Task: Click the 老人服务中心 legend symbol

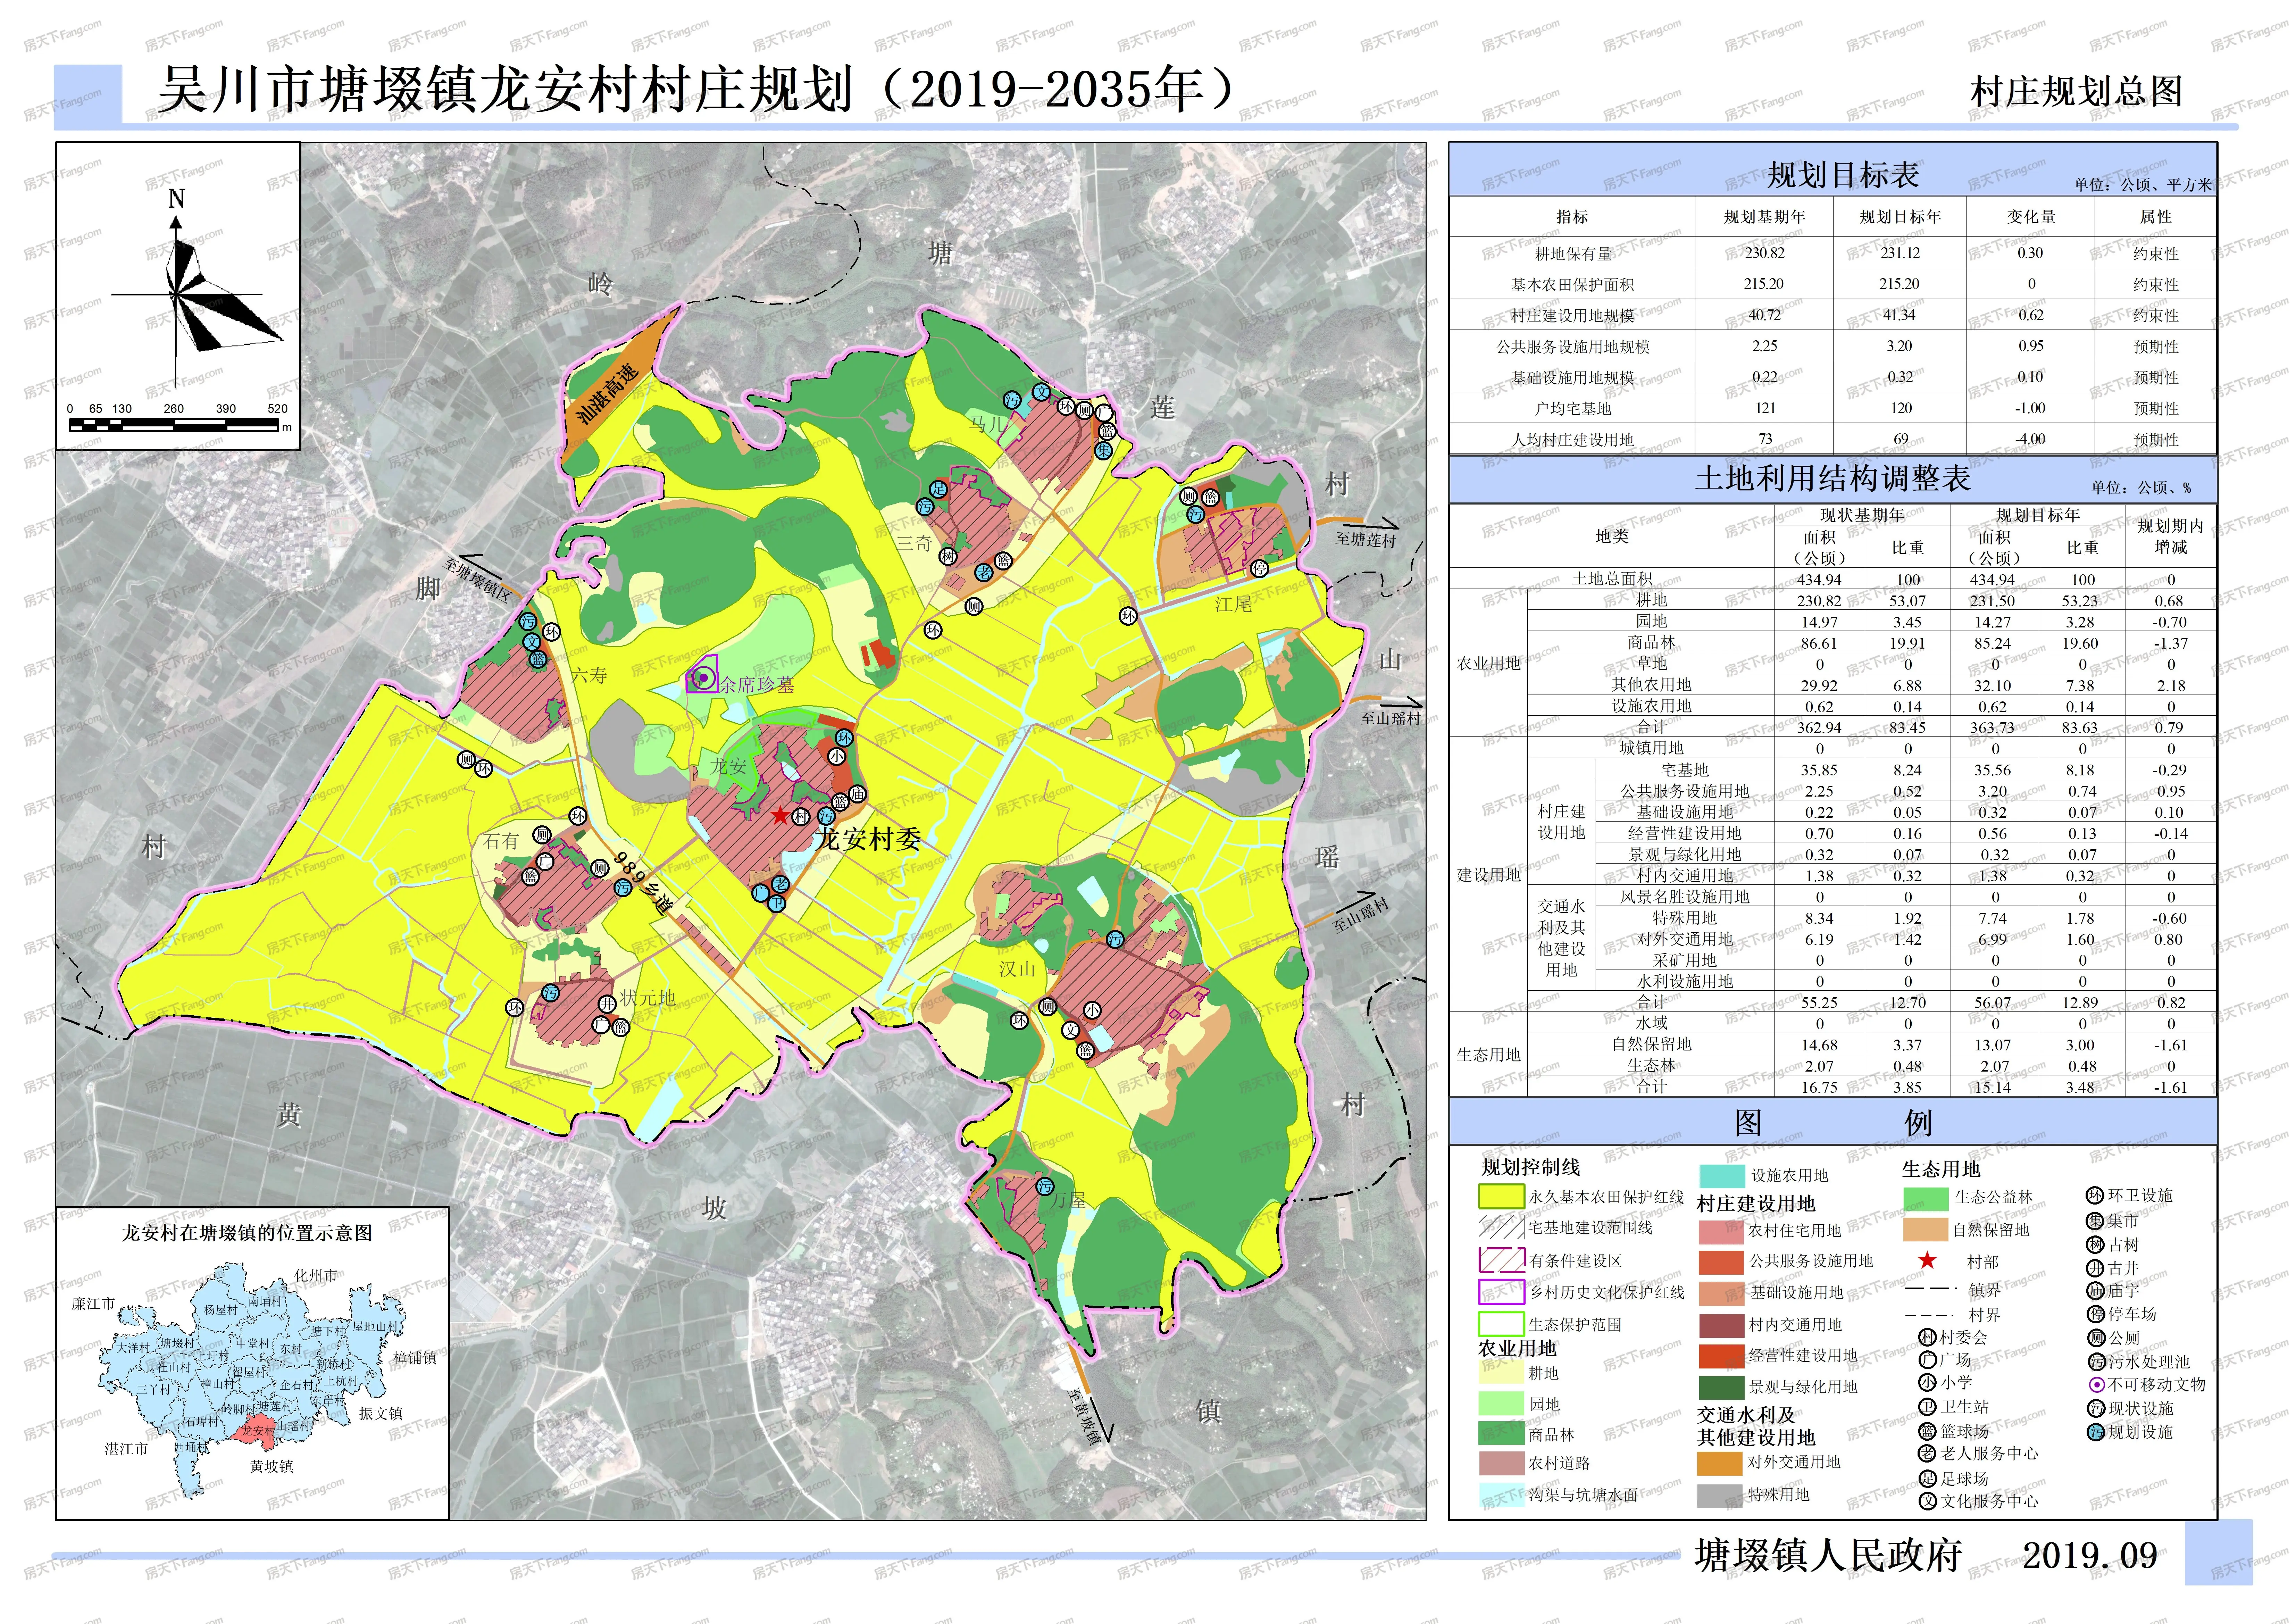Action: pos(1927,1454)
